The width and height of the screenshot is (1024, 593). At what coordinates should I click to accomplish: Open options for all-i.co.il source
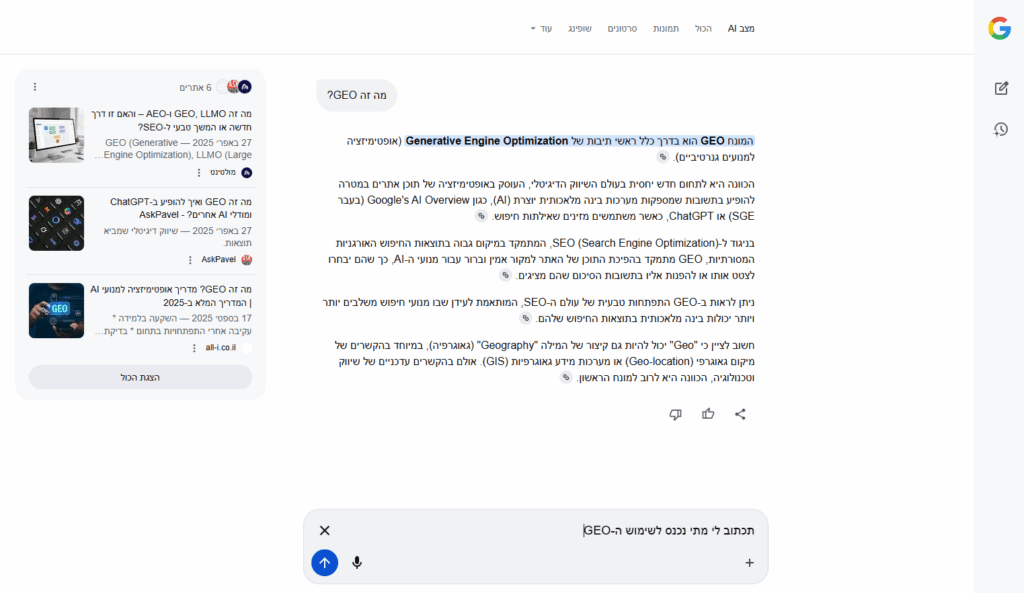(194, 348)
